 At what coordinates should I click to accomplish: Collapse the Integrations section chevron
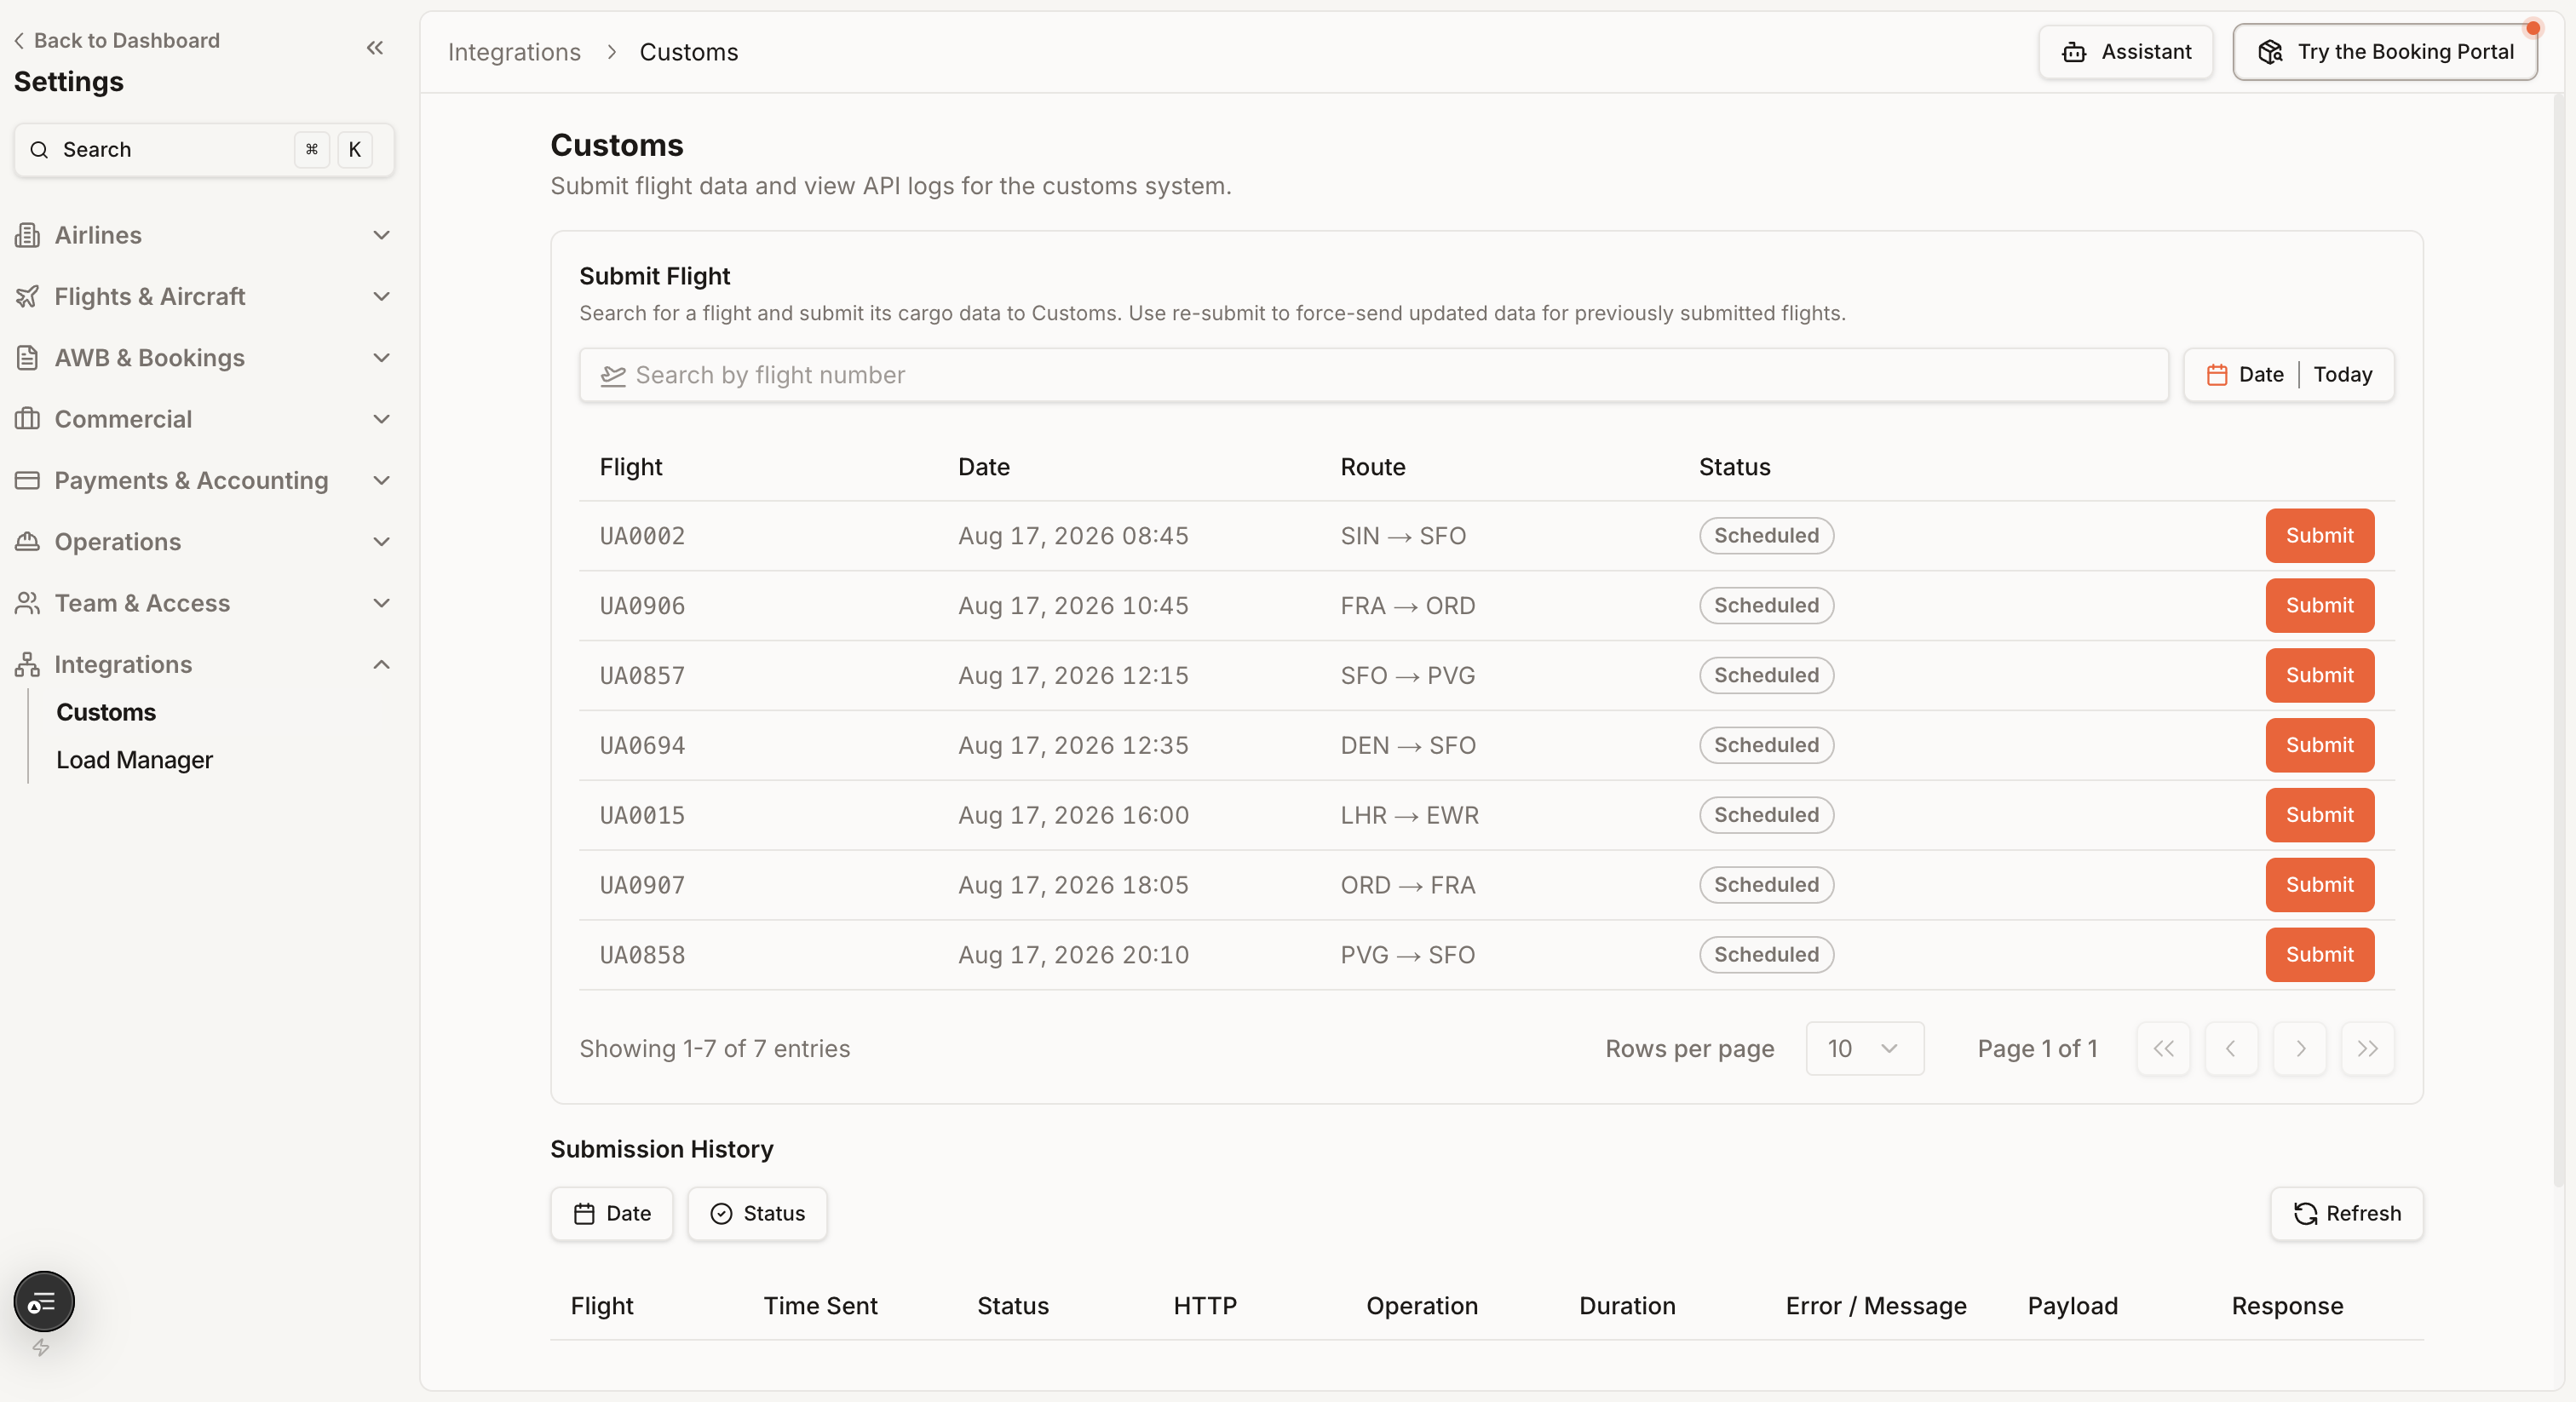coord(381,664)
